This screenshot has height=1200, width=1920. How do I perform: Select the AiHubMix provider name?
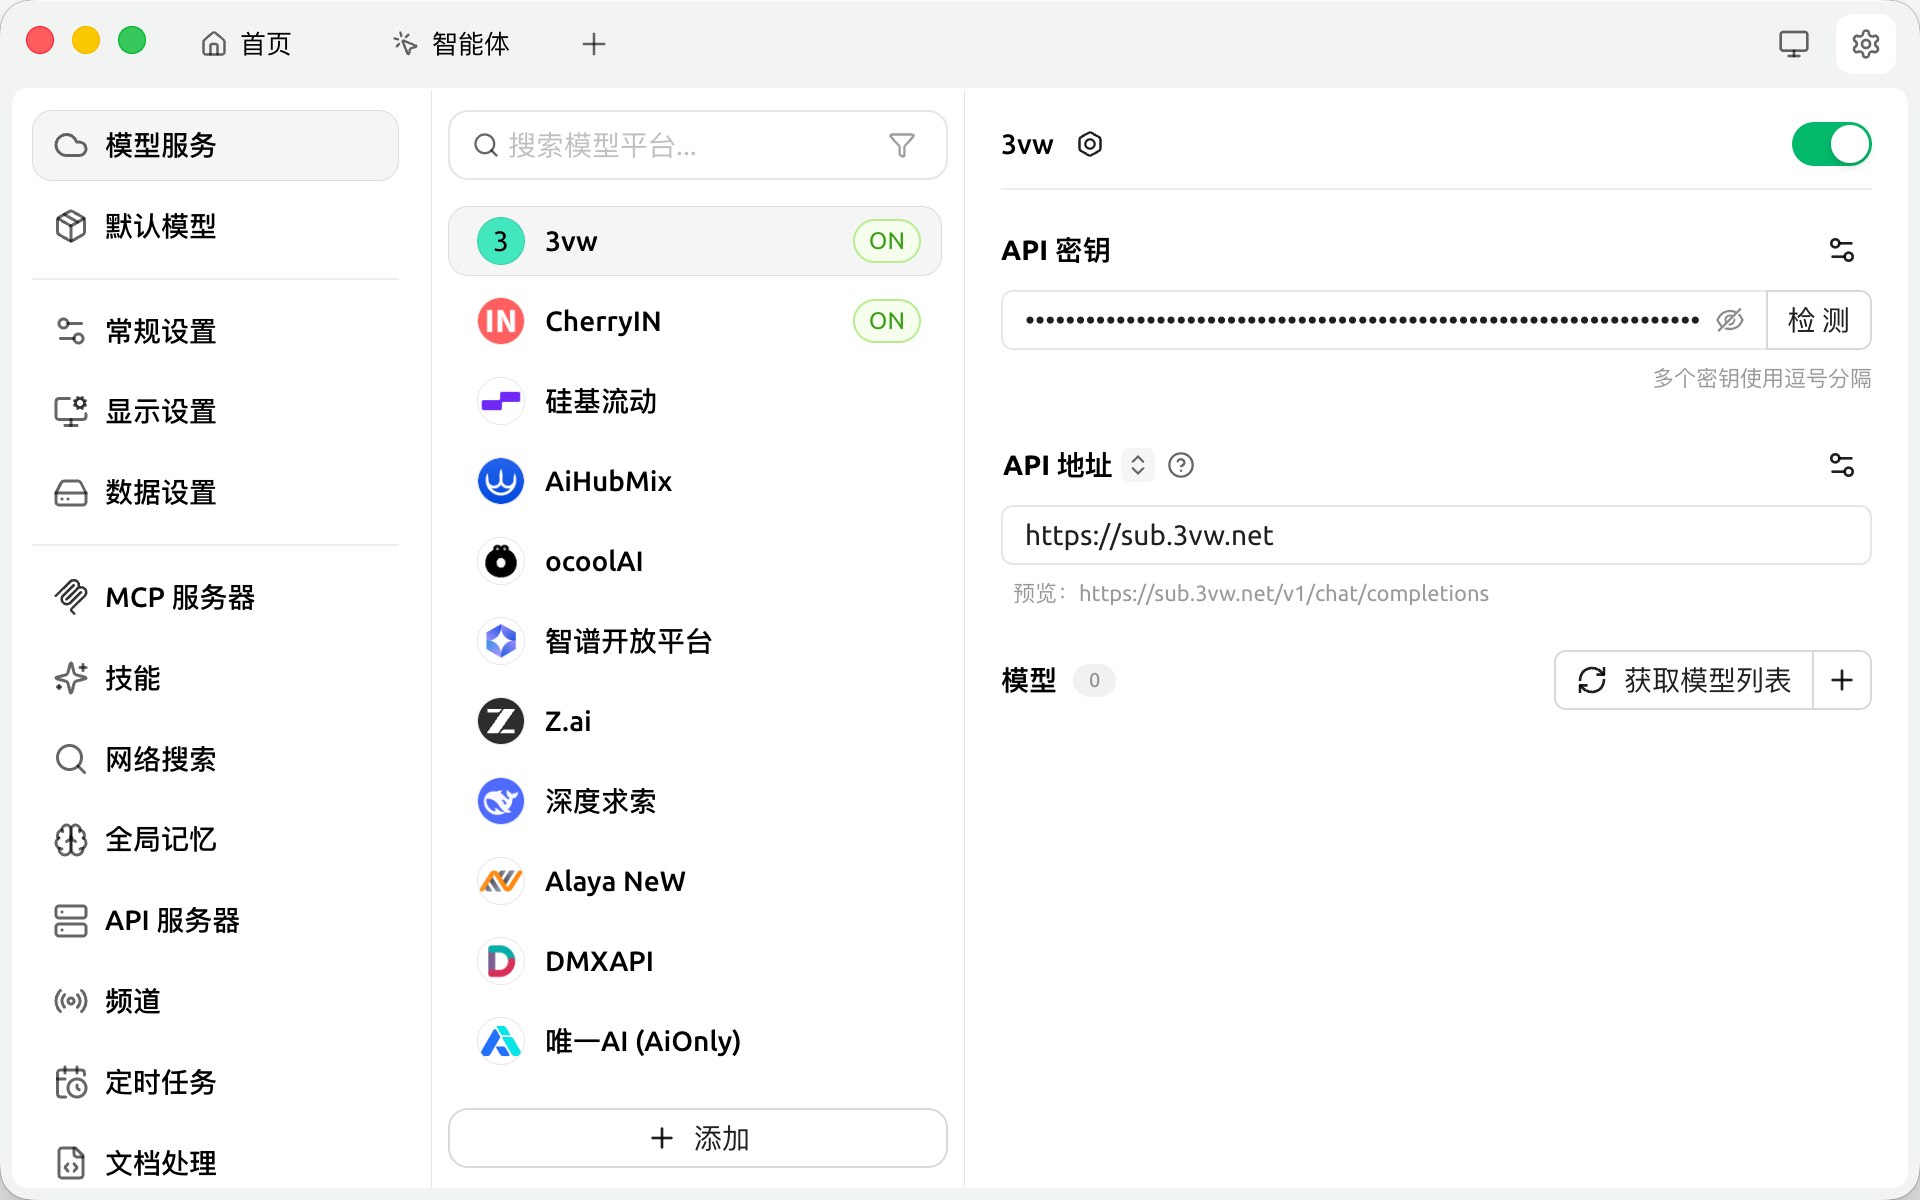[x=608, y=481]
